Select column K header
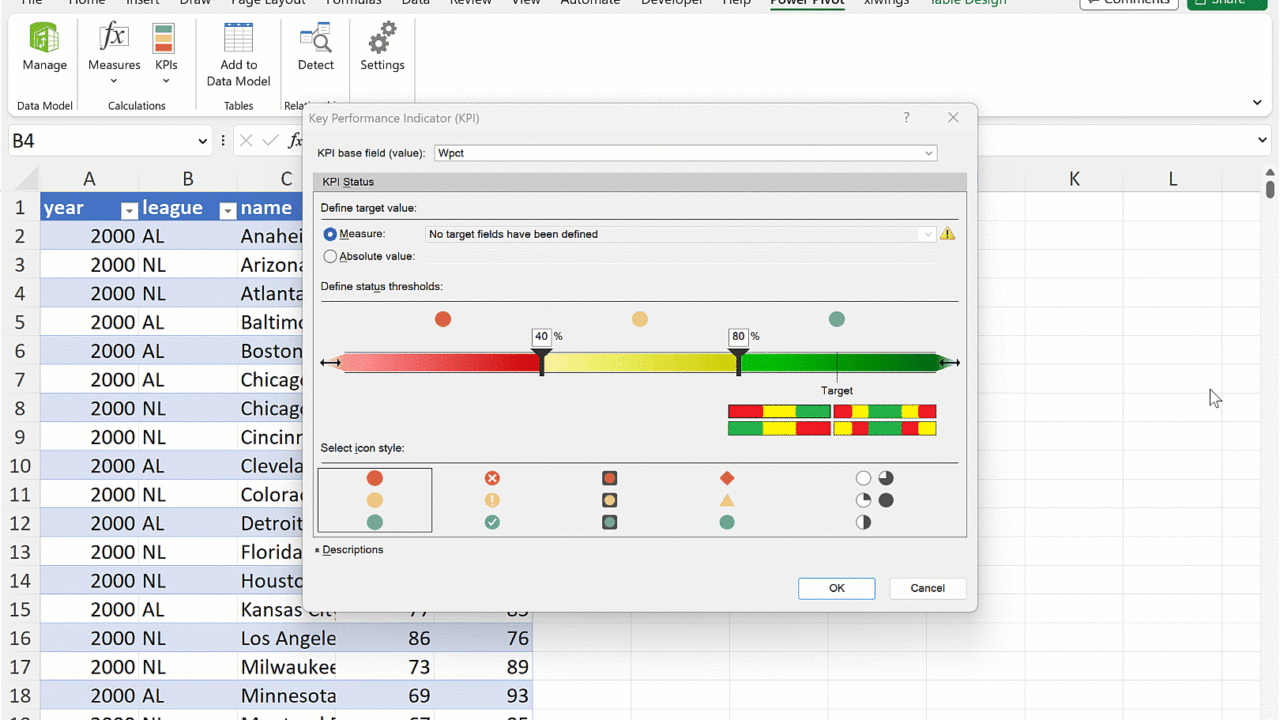The height and width of the screenshot is (720, 1280). tap(1074, 179)
